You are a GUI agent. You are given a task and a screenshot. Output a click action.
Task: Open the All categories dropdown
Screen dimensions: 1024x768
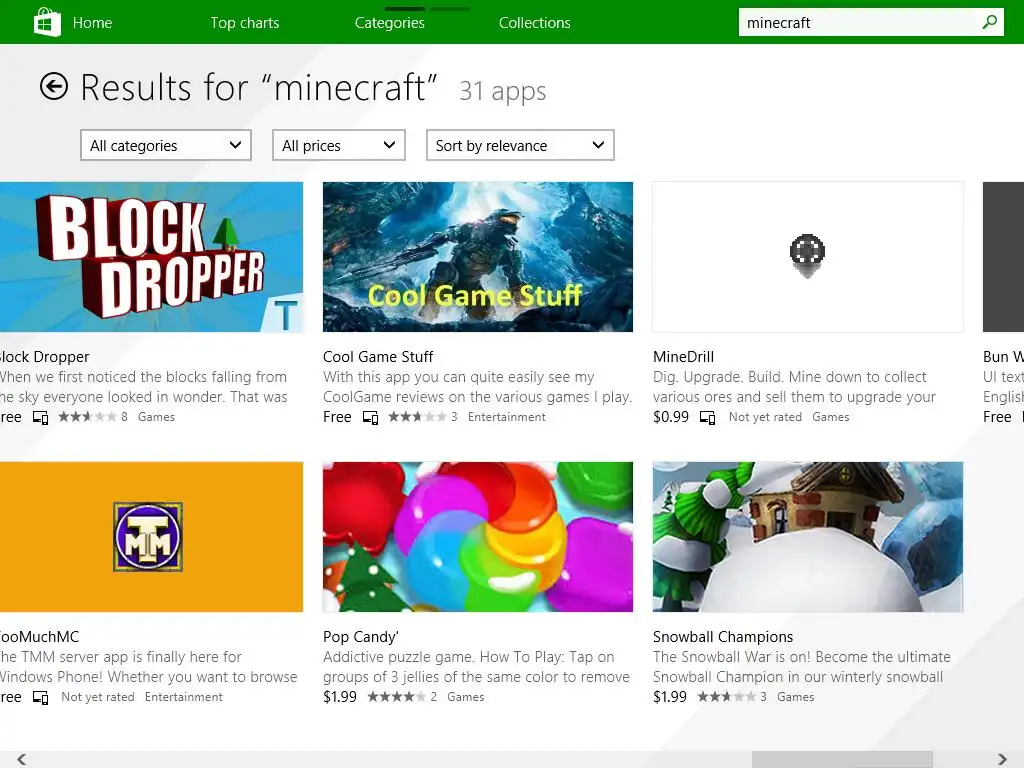[x=166, y=145]
